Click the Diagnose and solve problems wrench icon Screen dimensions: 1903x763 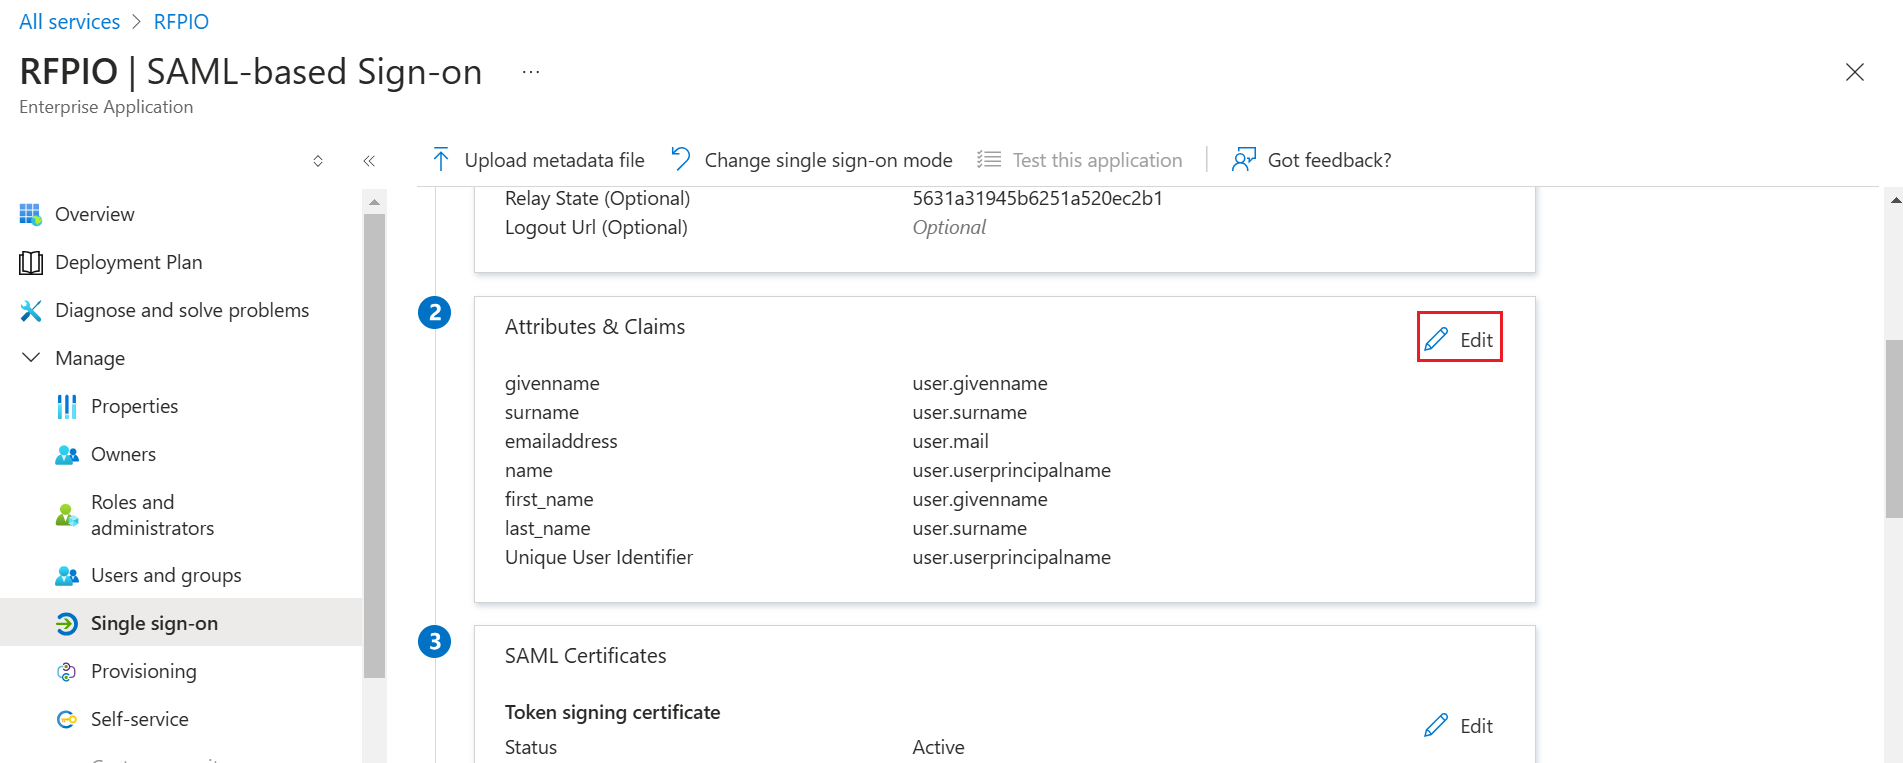[x=31, y=310]
